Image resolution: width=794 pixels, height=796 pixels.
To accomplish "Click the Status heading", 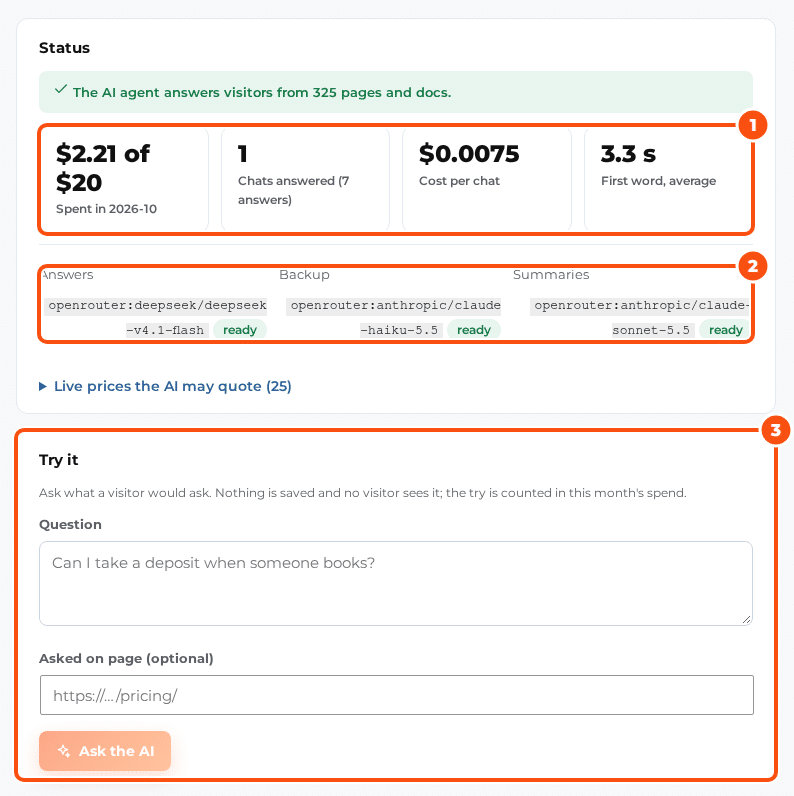I will pyautogui.click(x=64, y=48).
